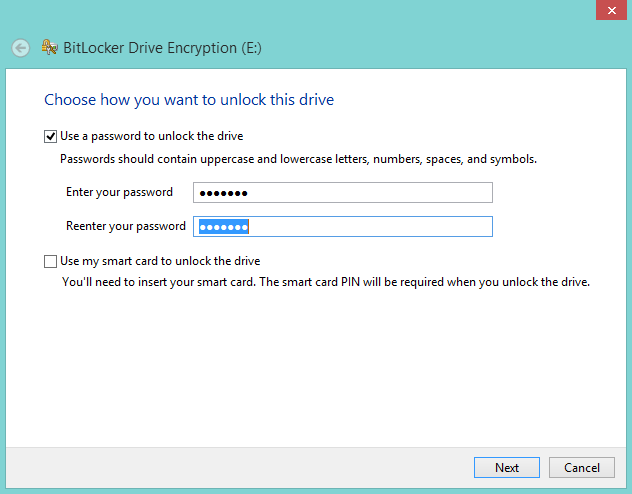Click the 'Choose how you want to unlock this drive' heading

tap(189, 100)
